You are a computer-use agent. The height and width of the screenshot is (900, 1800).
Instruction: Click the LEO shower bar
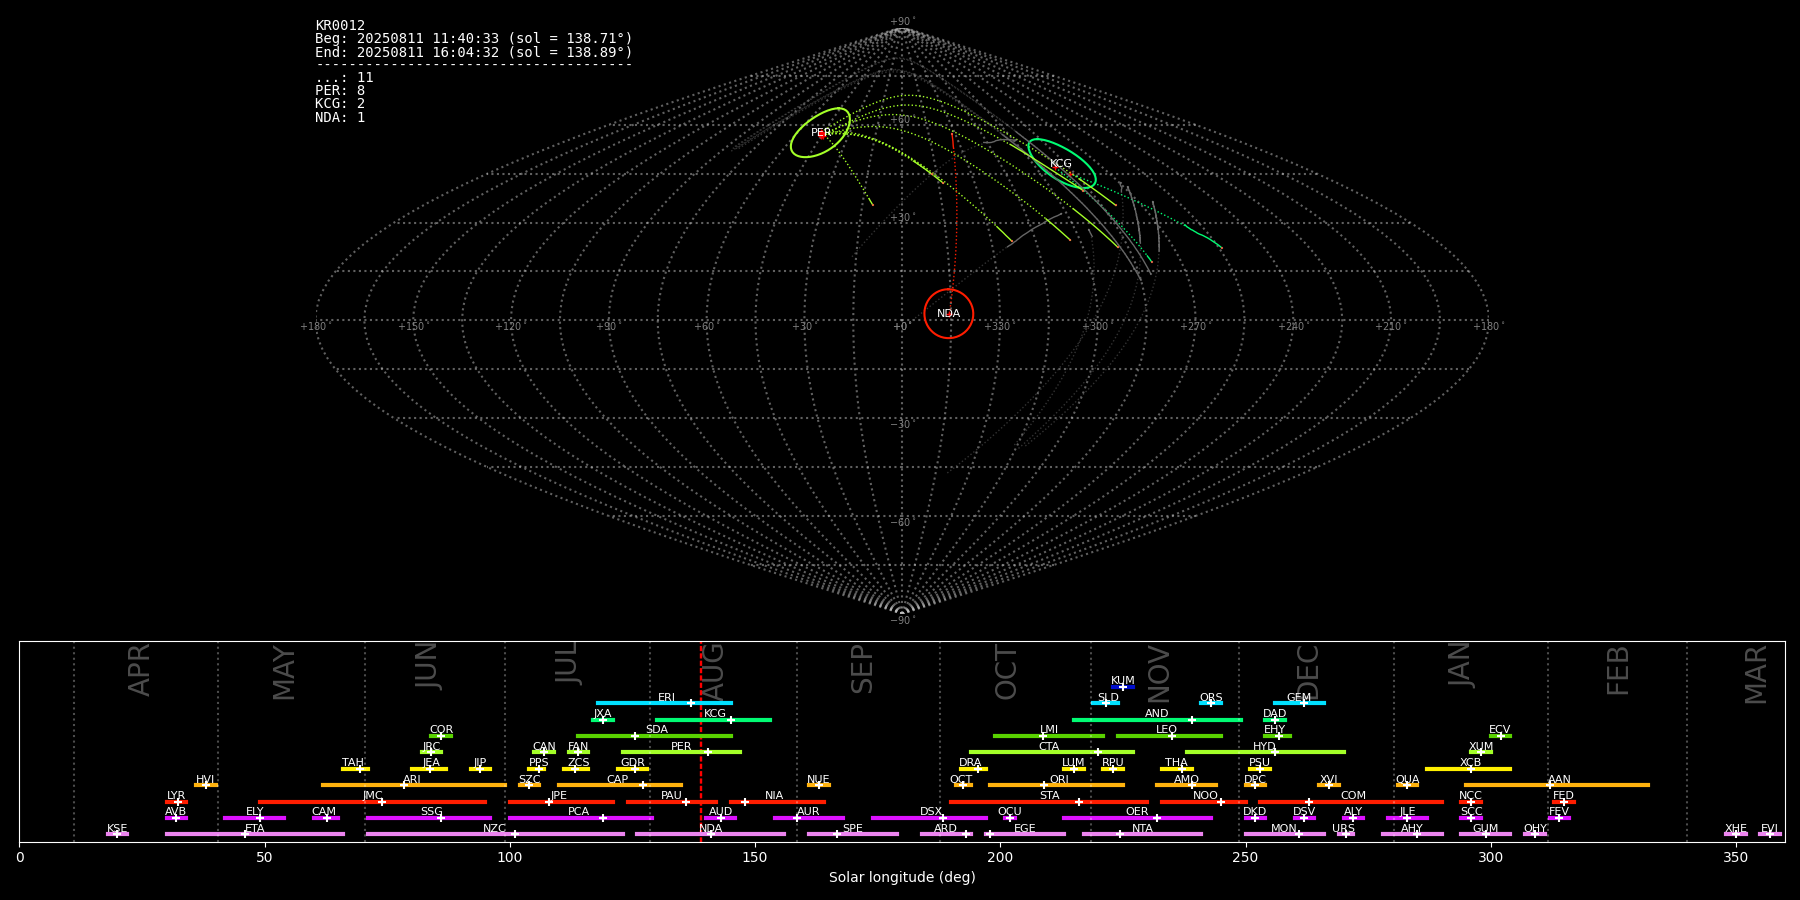coord(1169,736)
